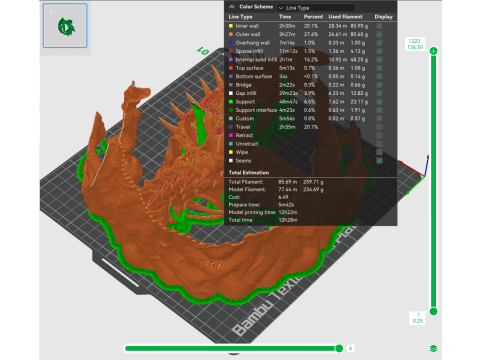
Task: Grab the bottom handle of the vertical layer slider
Action: [x=433, y=312]
